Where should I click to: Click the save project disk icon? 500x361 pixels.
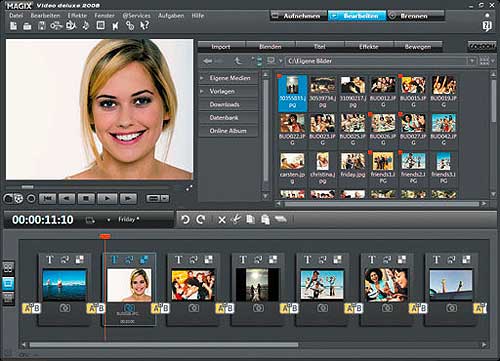click(x=42, y=26)
